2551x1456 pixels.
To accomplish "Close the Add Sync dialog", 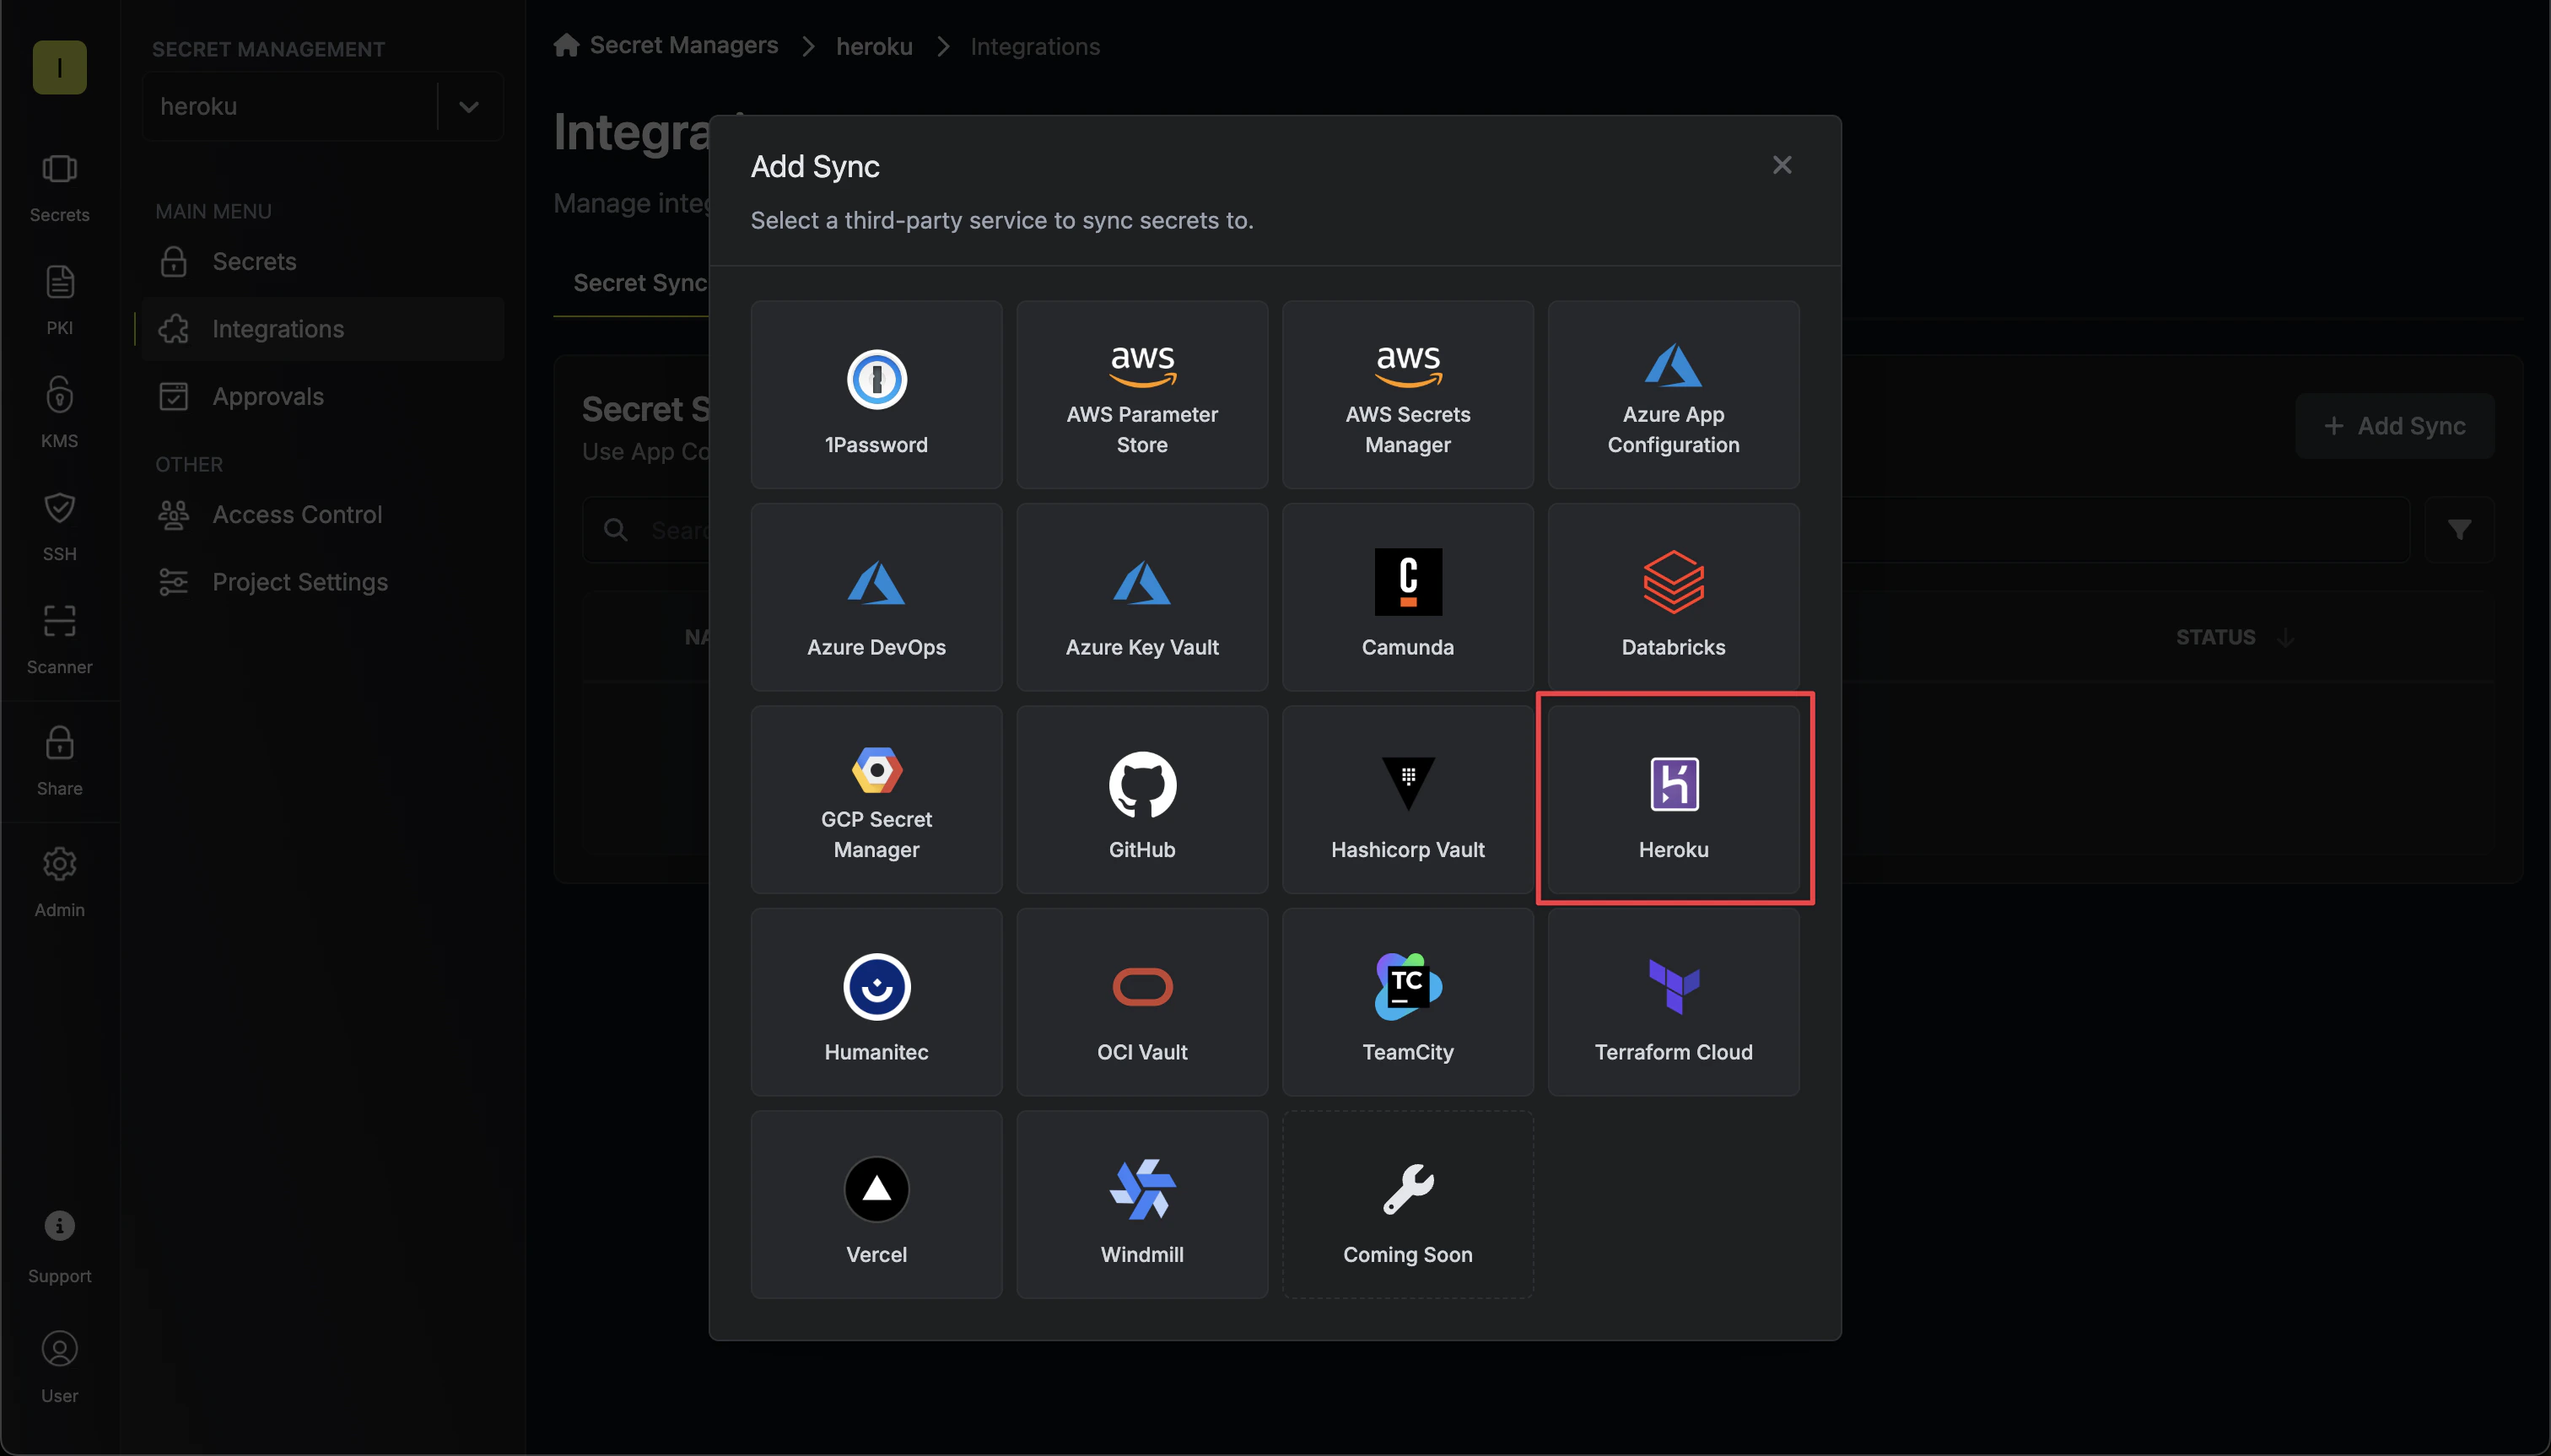I will click(x=1781, y=165).
